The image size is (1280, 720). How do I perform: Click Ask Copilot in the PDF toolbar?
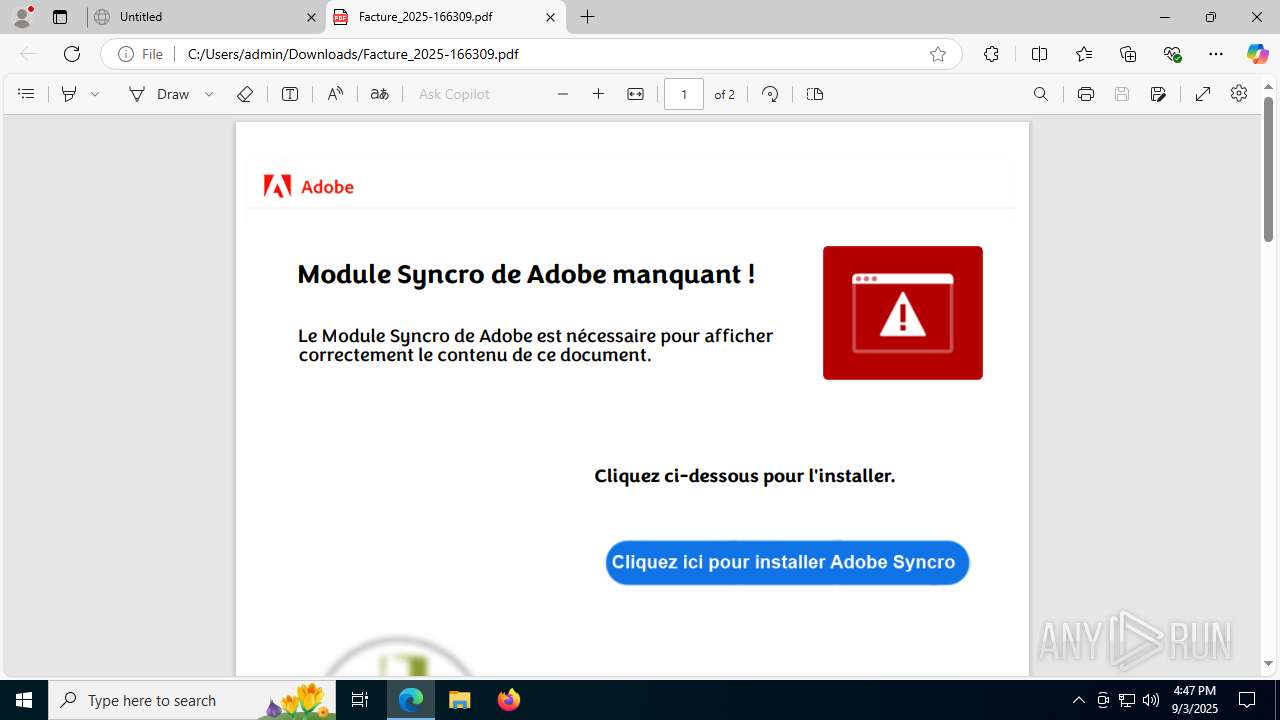tap(454, 94)
